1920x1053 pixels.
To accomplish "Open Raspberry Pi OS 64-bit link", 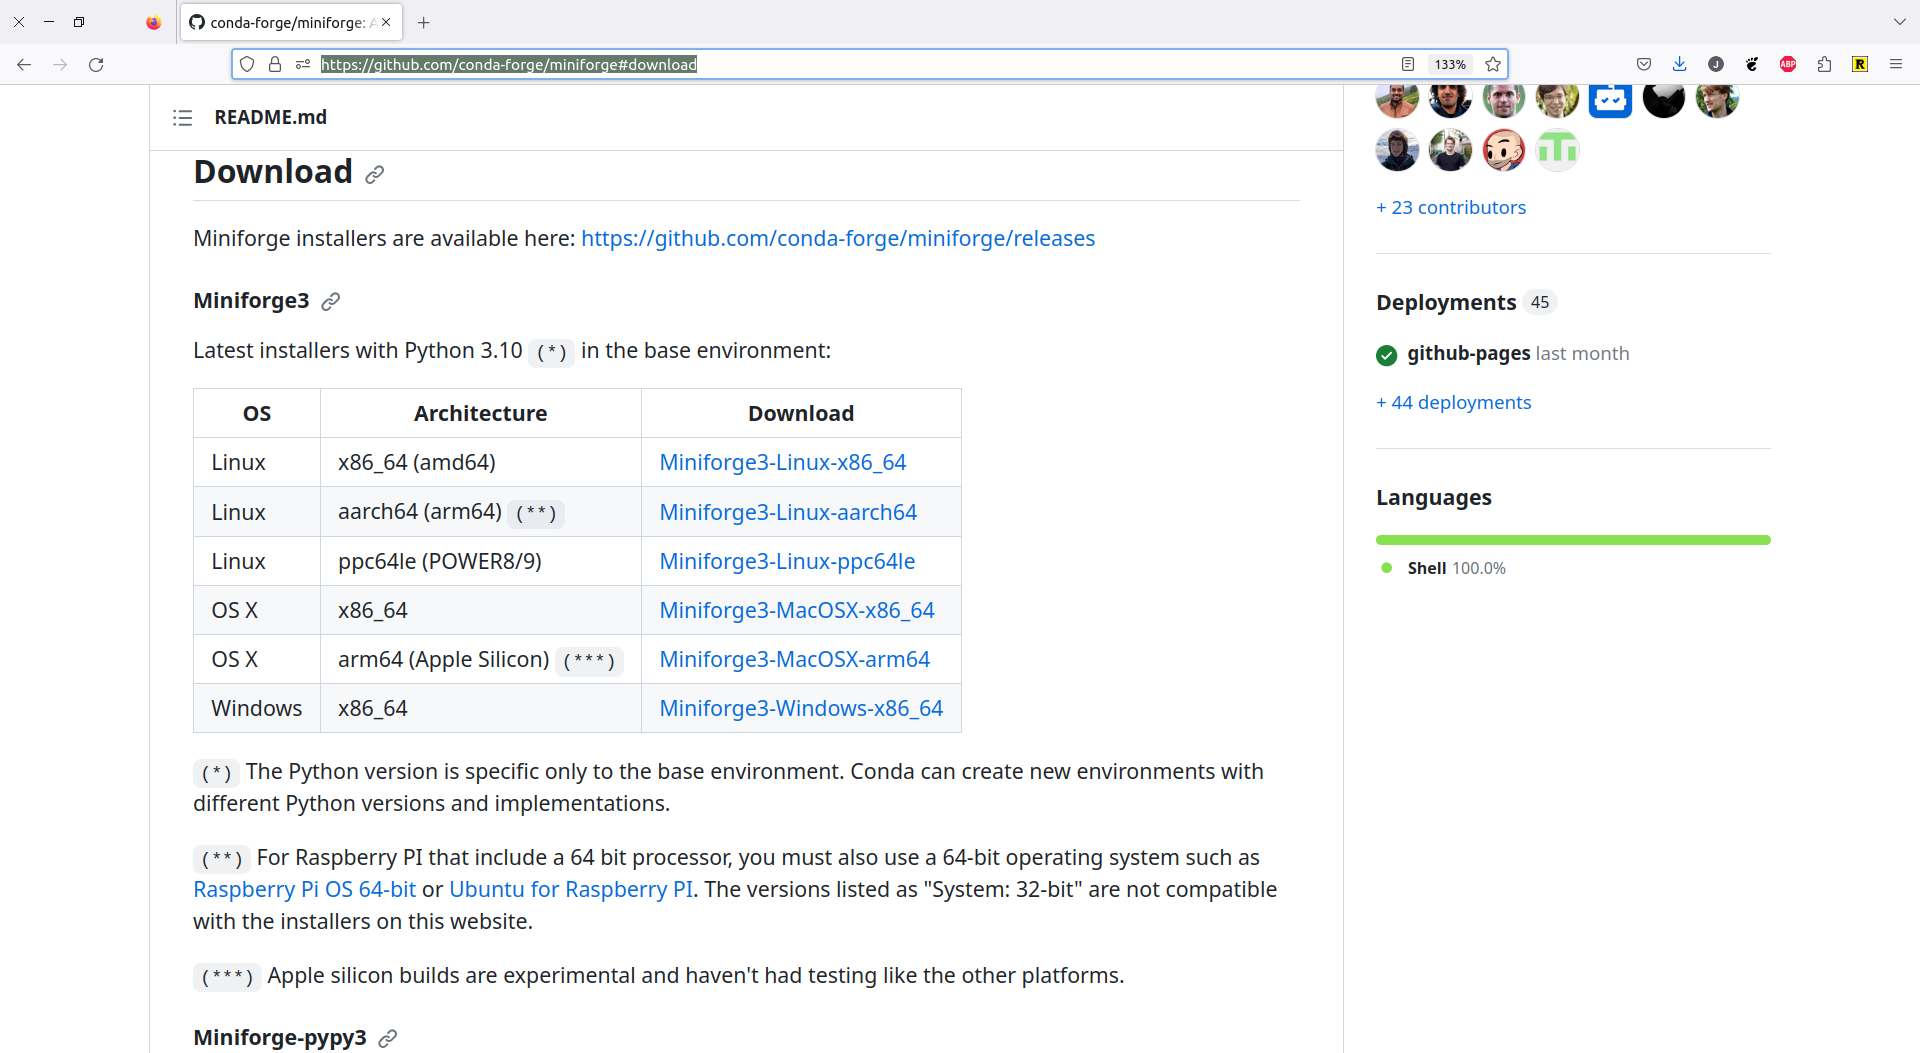I will click(x=304, y=890).
